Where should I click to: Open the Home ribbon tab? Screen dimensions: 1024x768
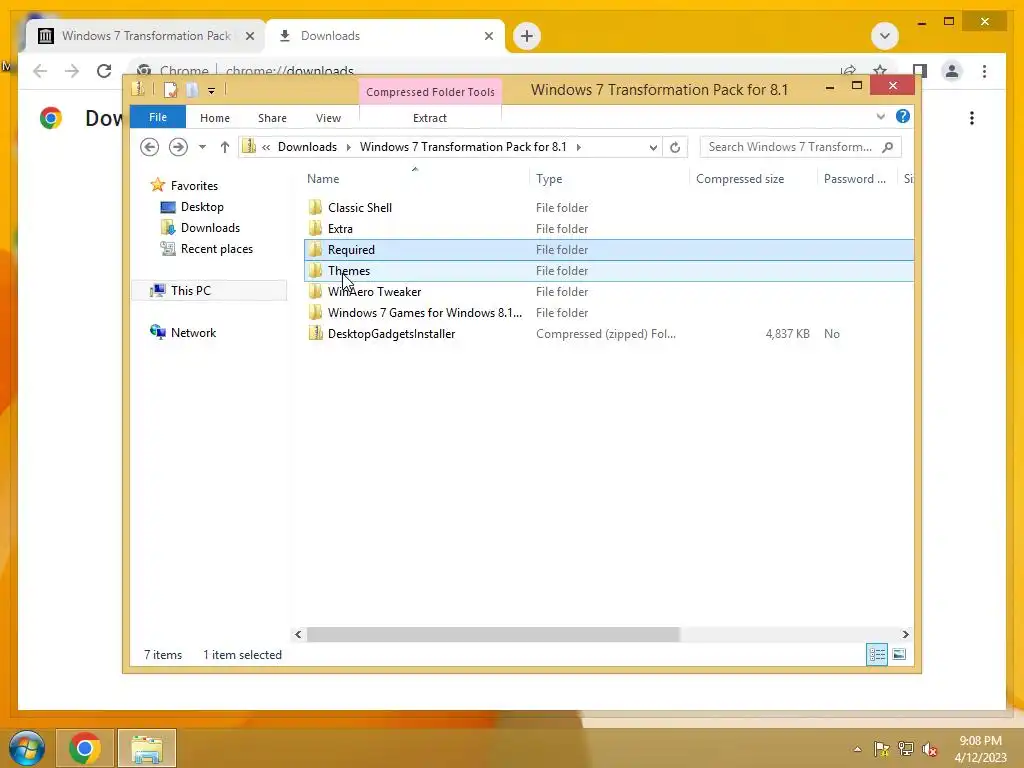click(215, 118)
